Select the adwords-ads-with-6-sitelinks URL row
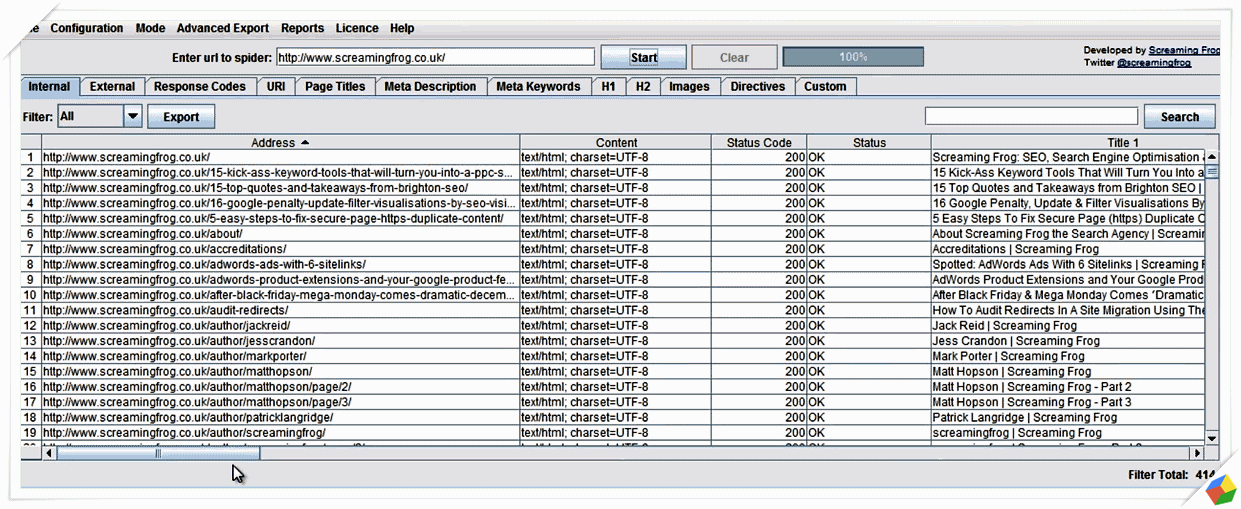Screen dimensions: 1241x509 click(280, 264)
